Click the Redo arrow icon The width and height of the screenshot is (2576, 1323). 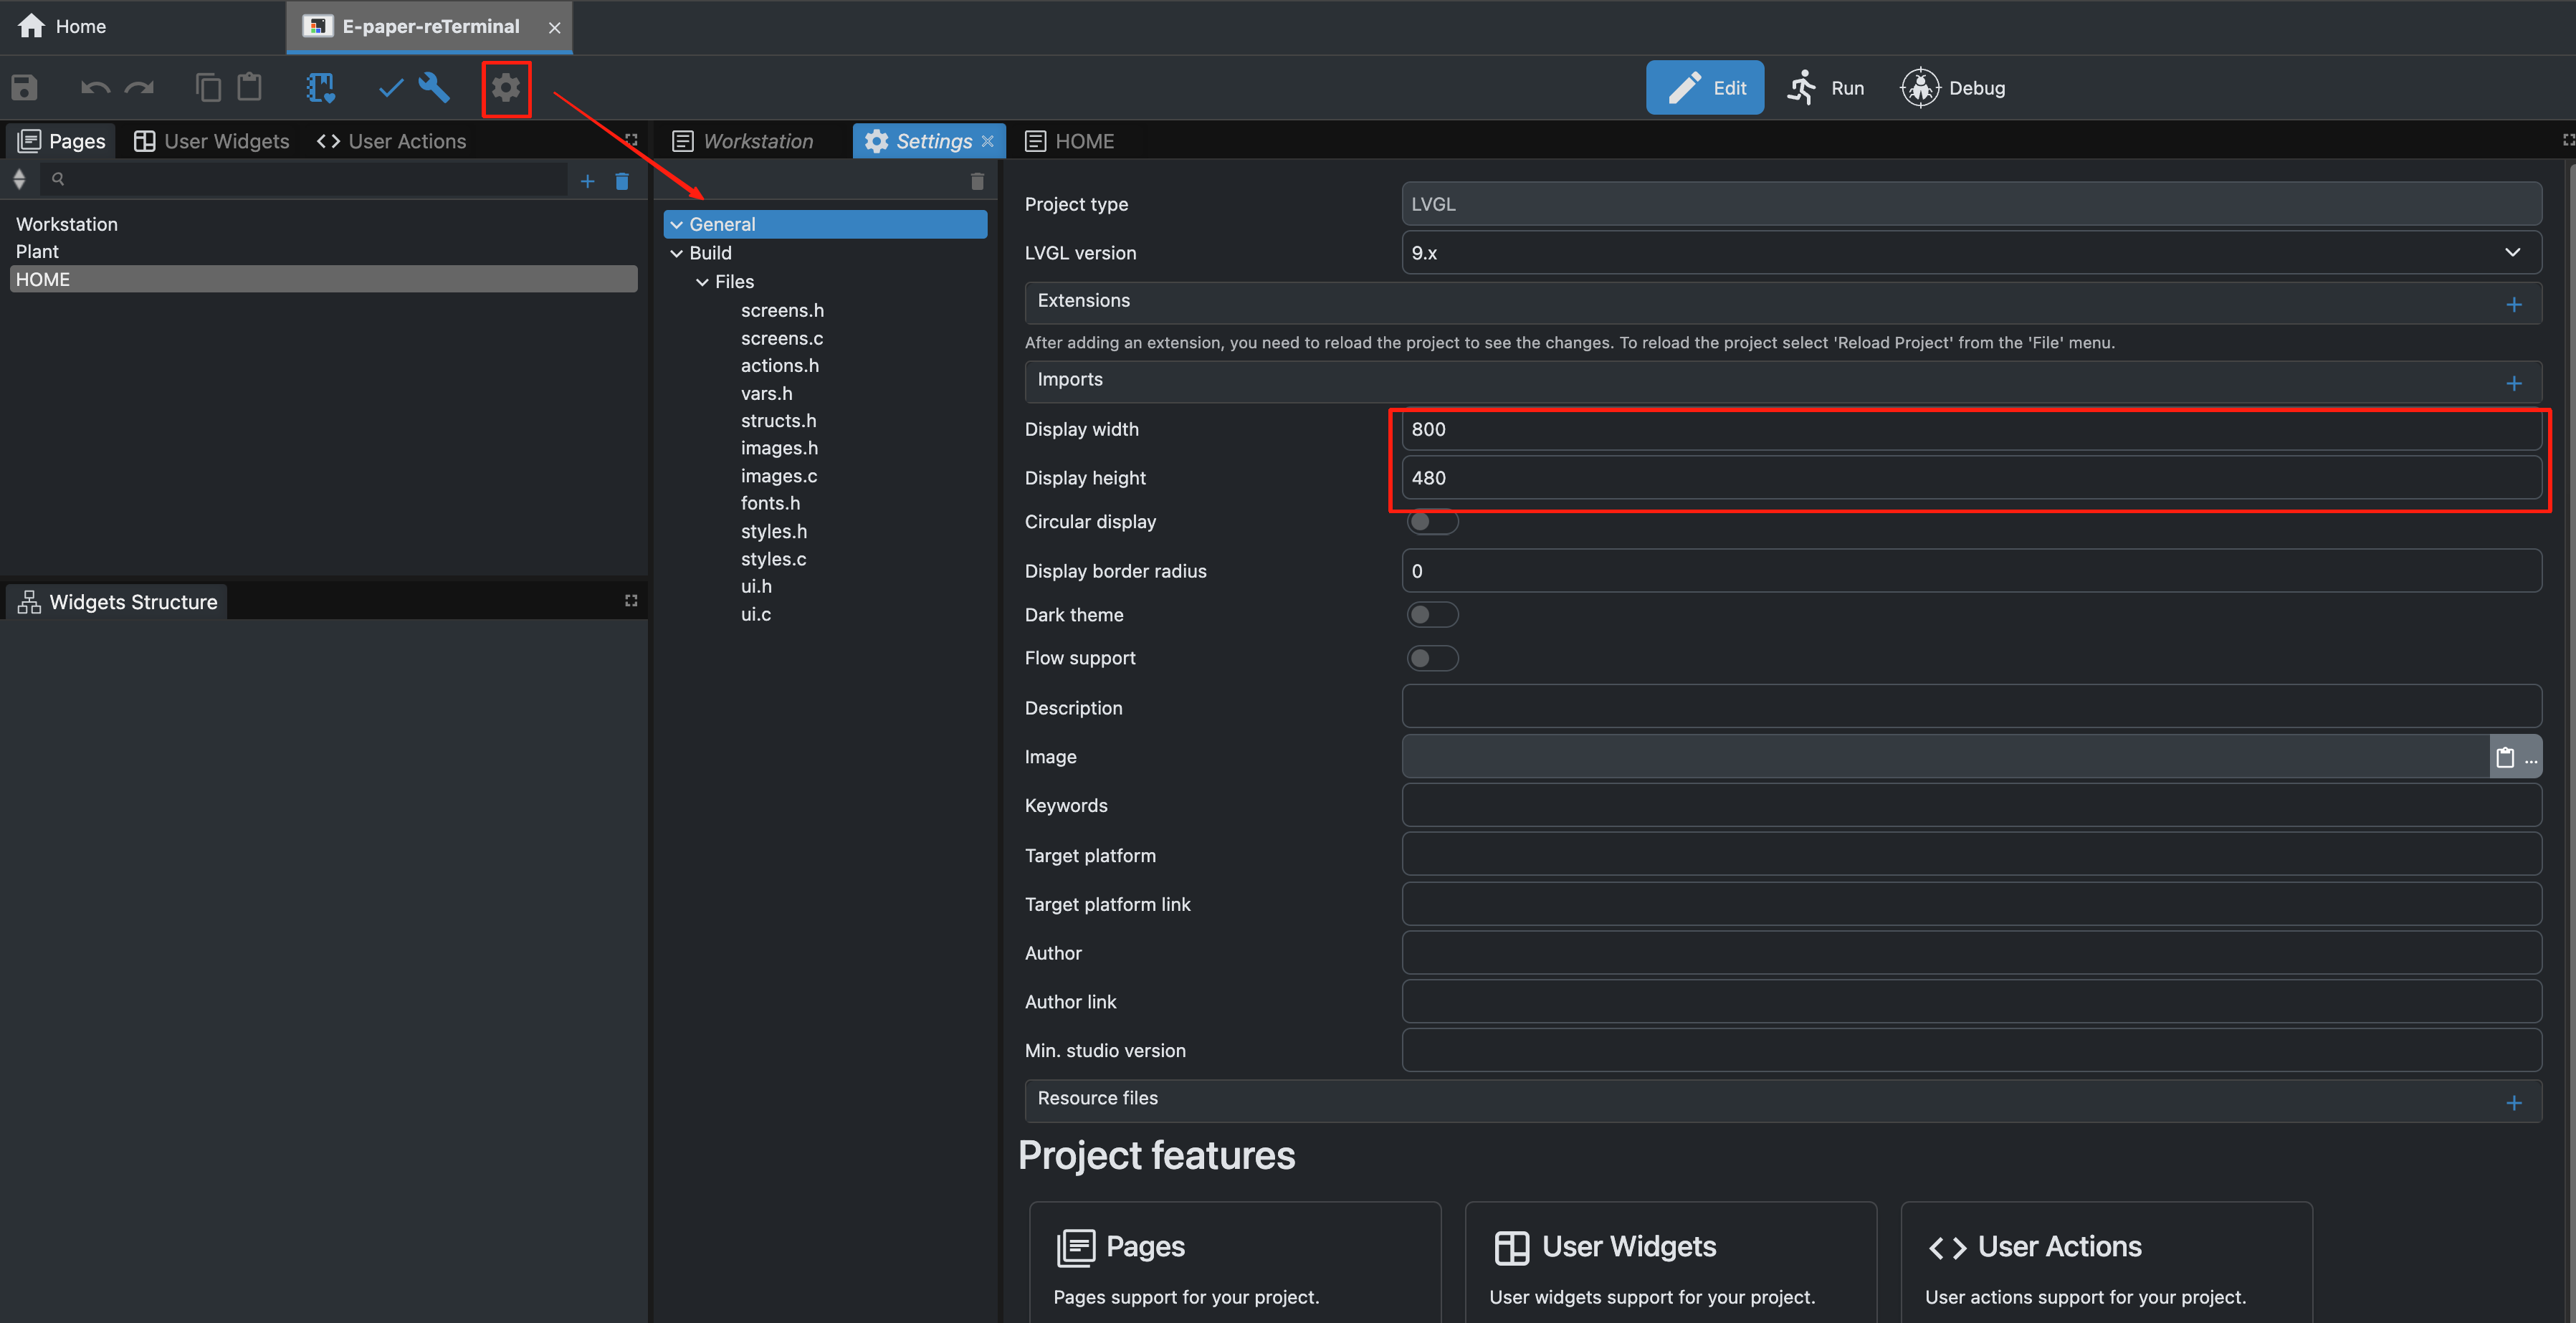pos(139,88)
